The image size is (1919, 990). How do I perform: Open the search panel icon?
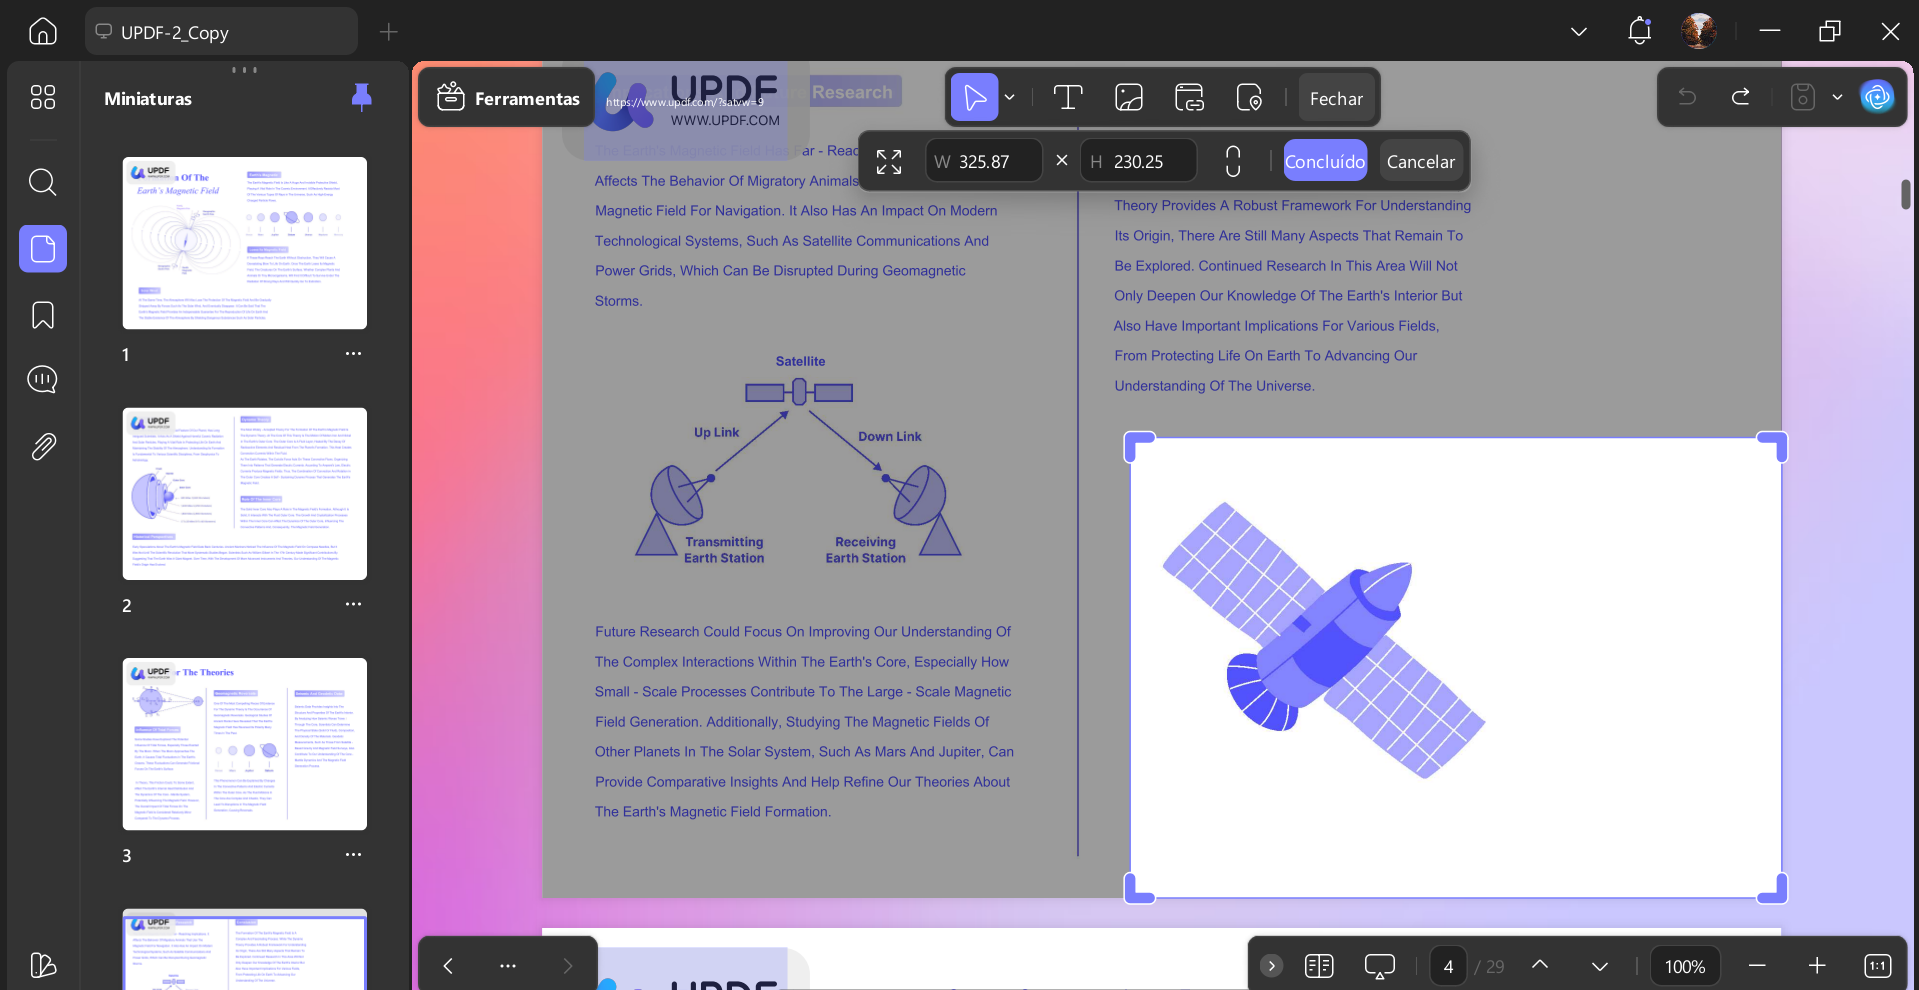point(43,182)
